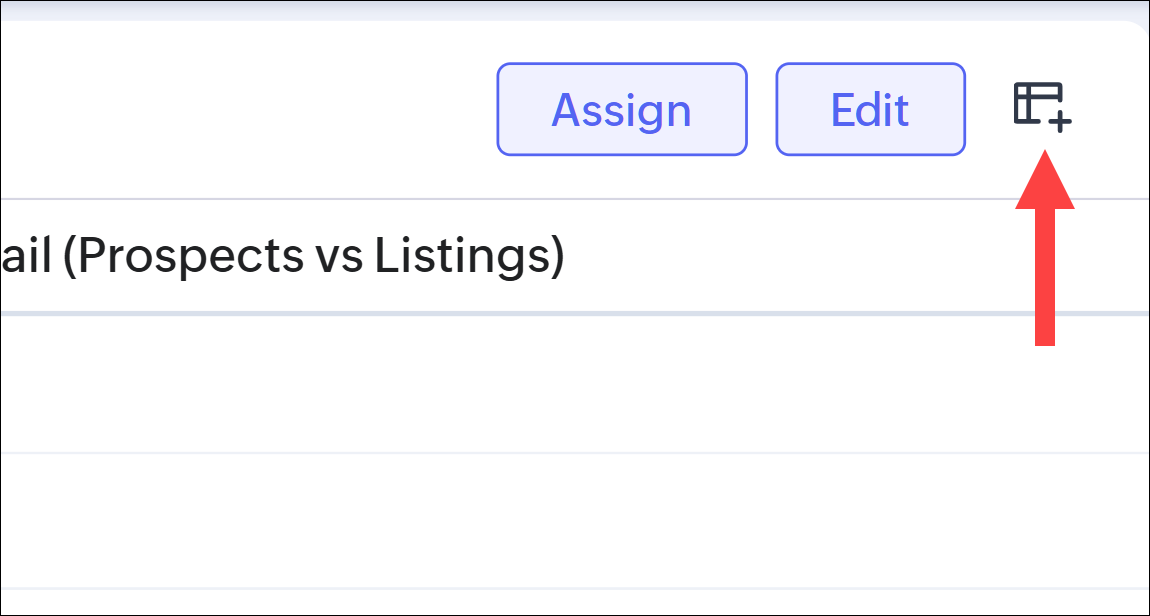Add a column using the table plus icon
Viewport: 1150px width, 616px height.
pyautogui.click(x=1042, y=106)
